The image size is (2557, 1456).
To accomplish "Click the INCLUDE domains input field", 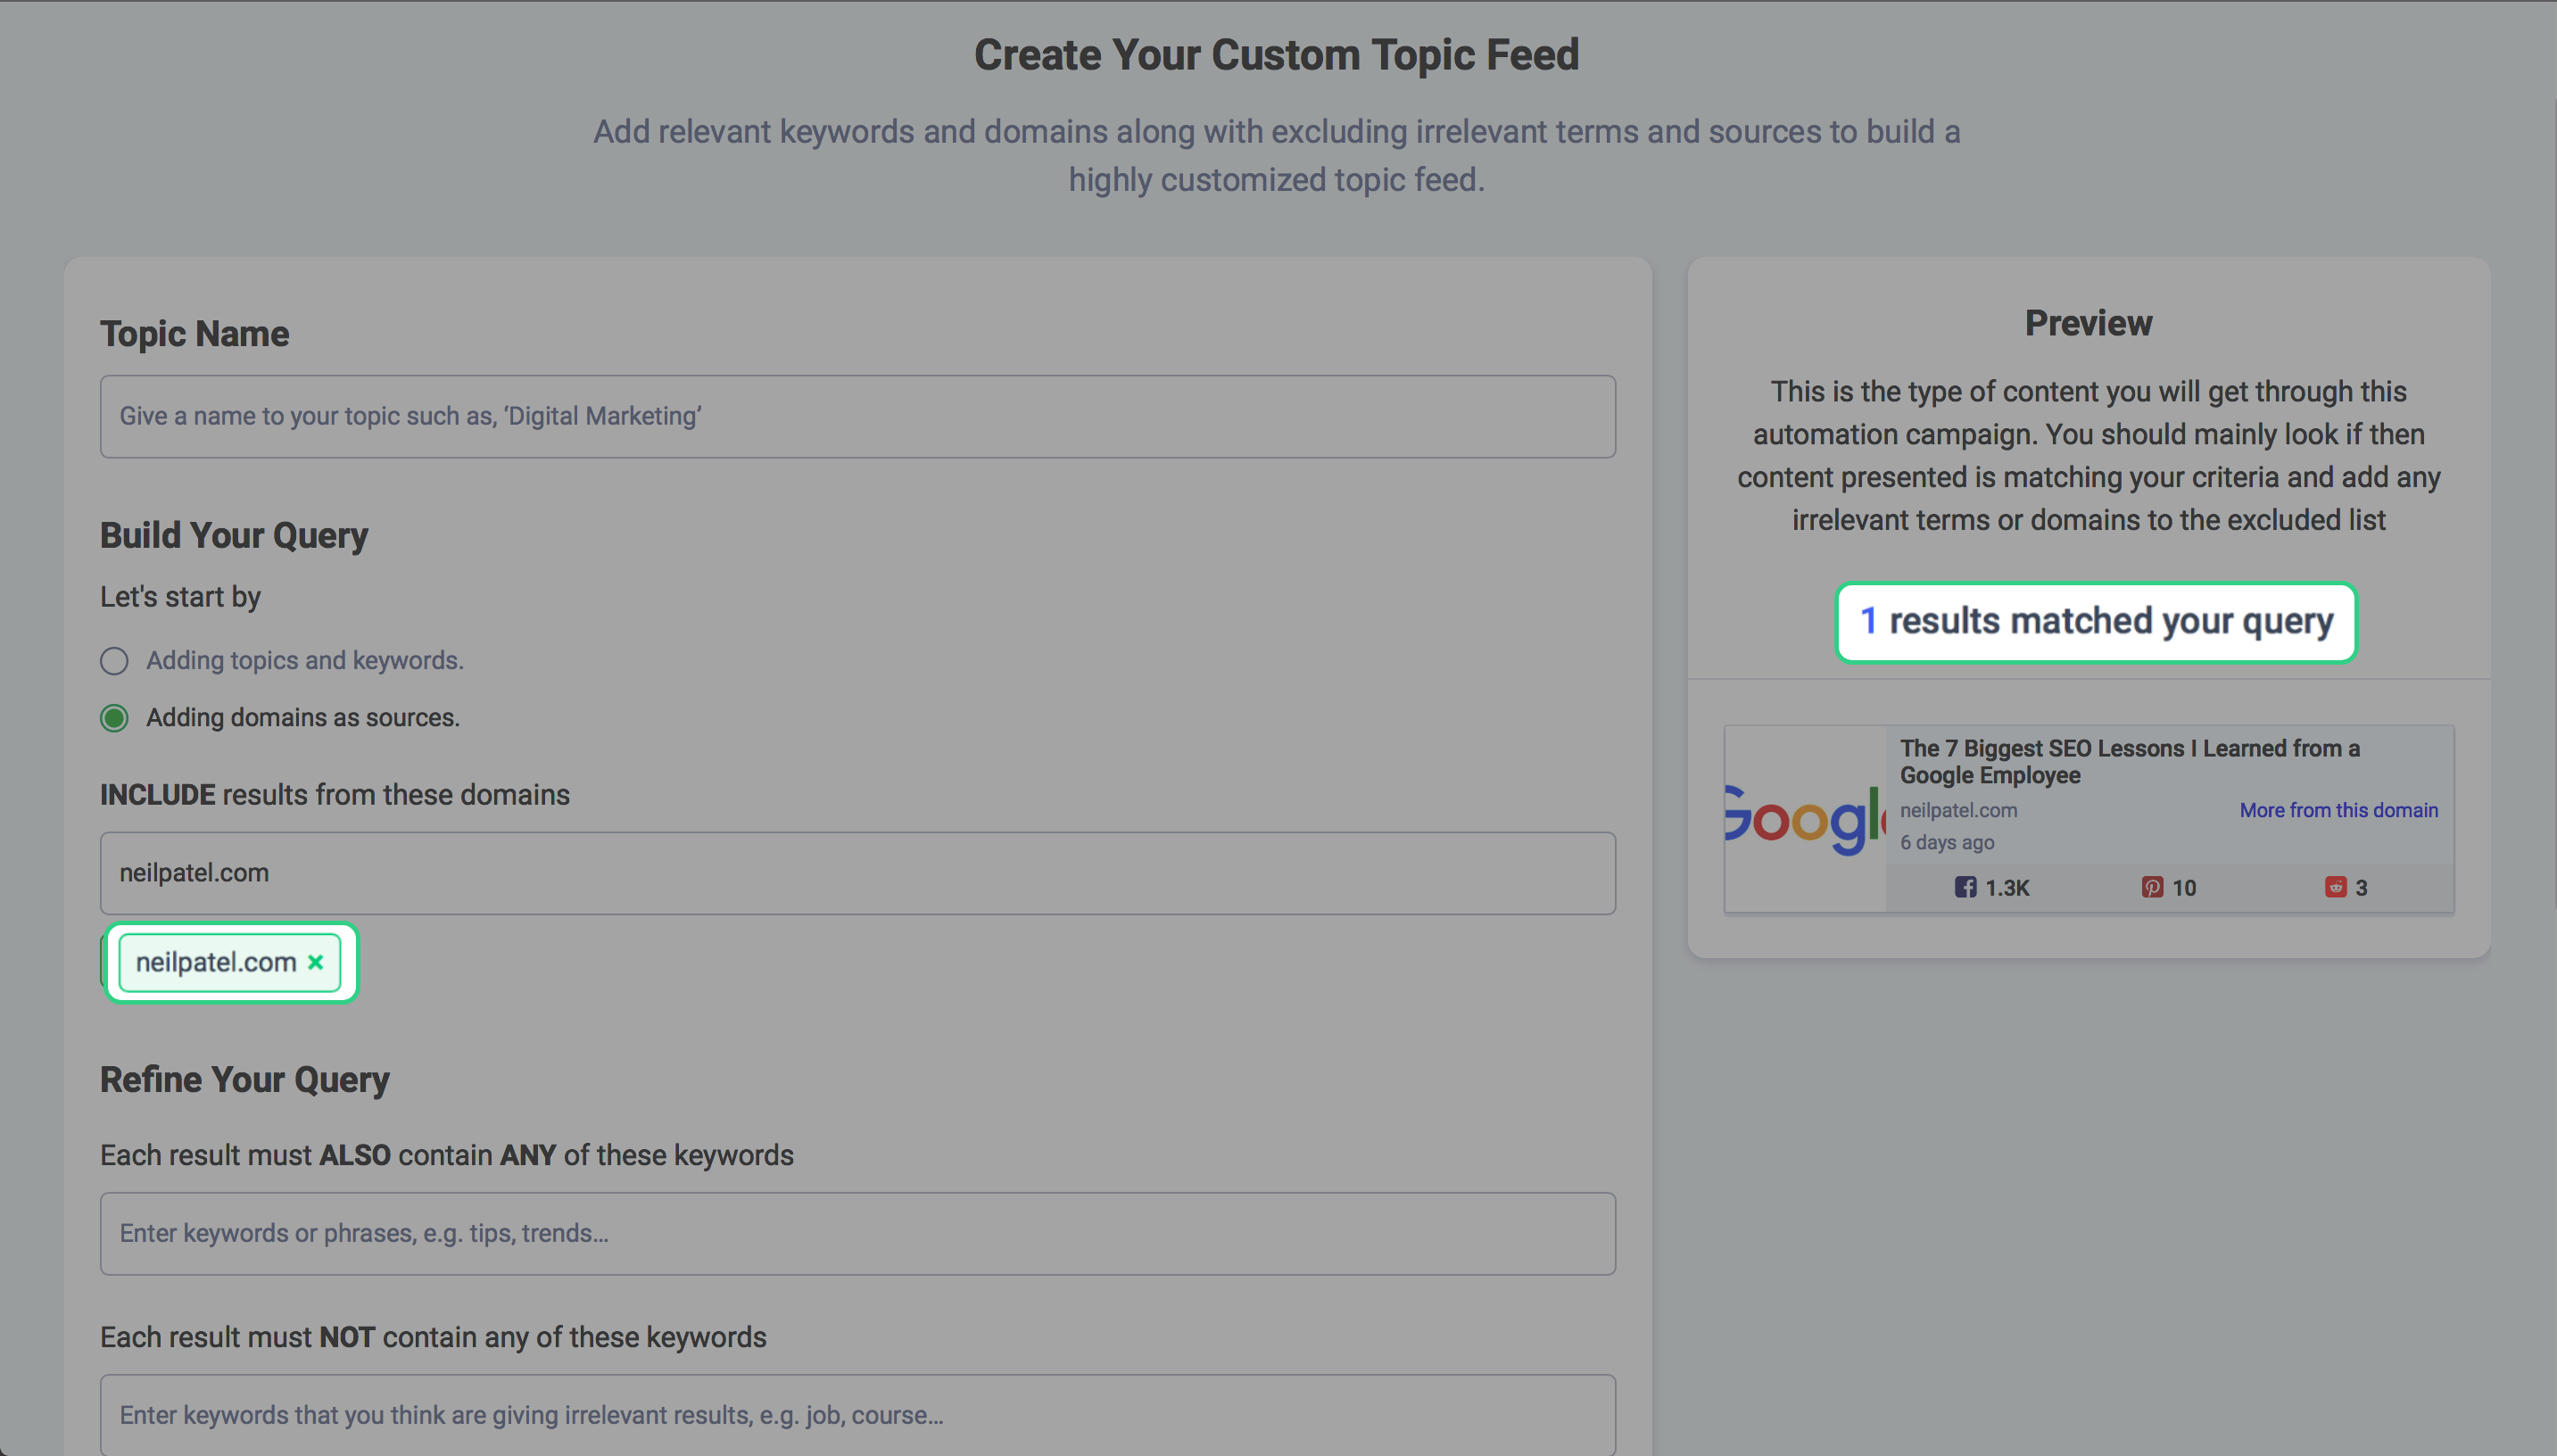I will 857,873.
